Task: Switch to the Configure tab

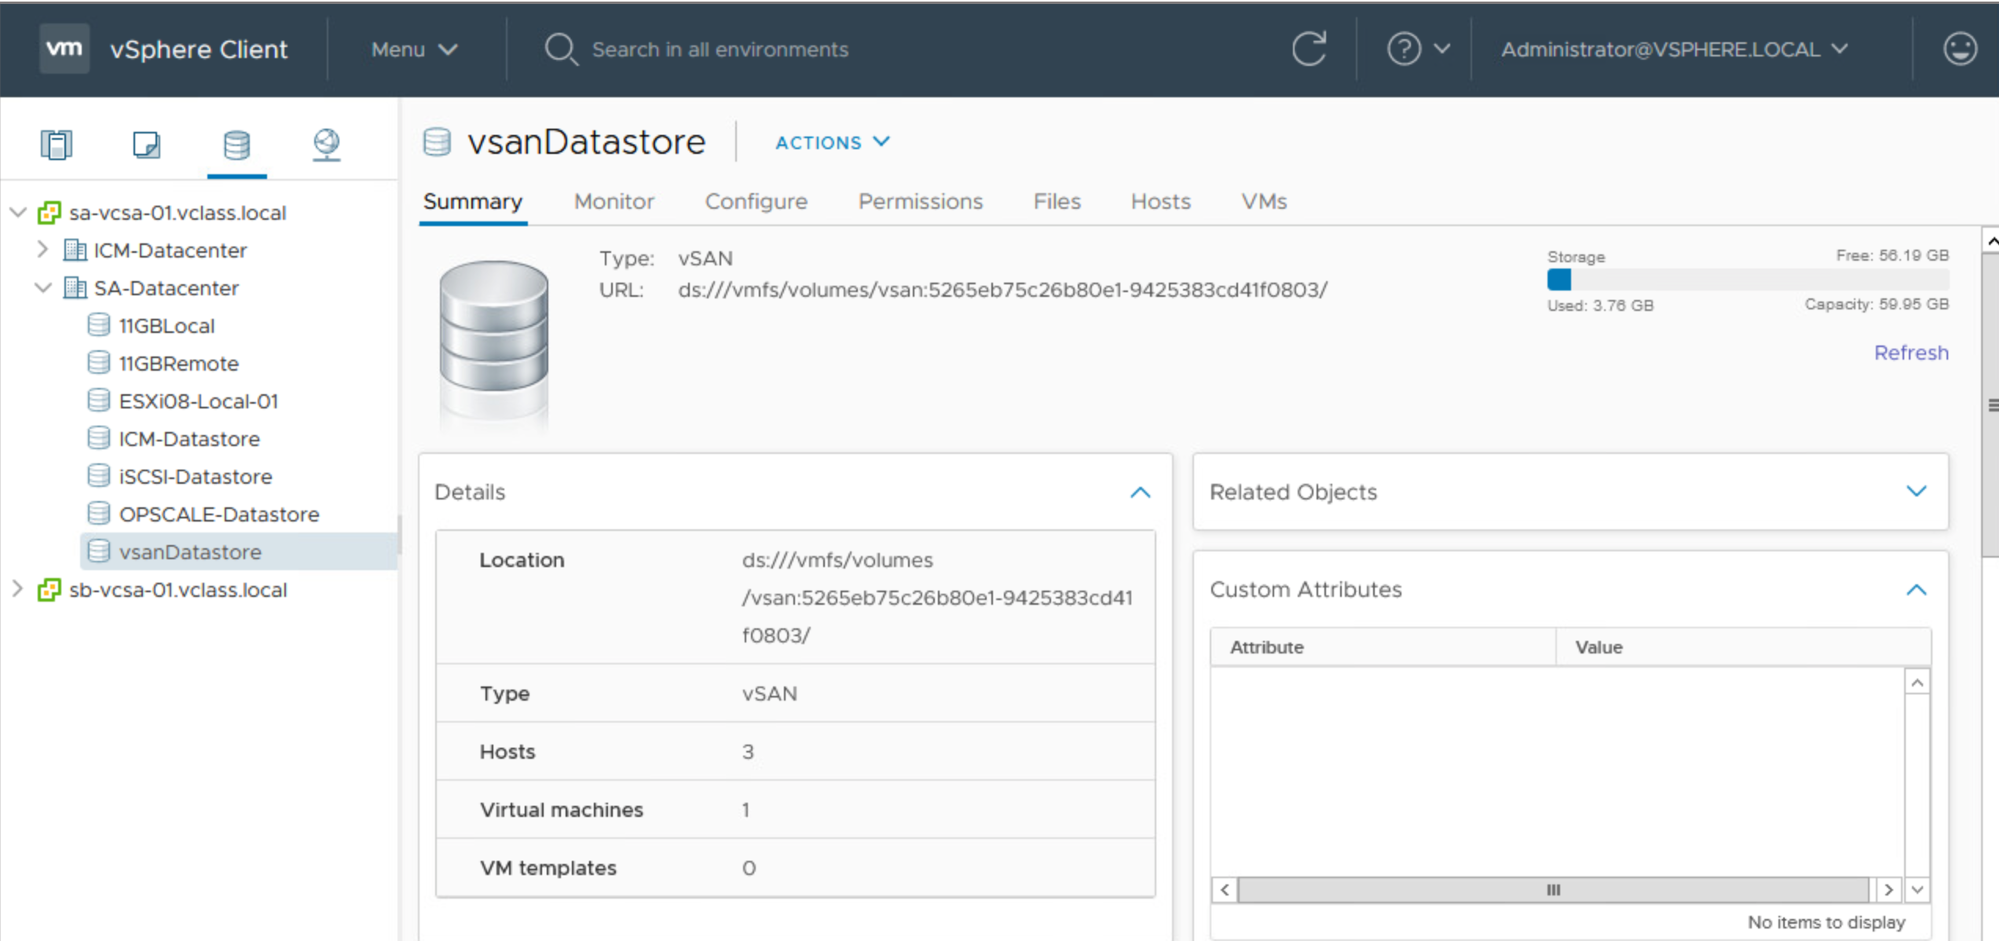Action: pos(756,202)
